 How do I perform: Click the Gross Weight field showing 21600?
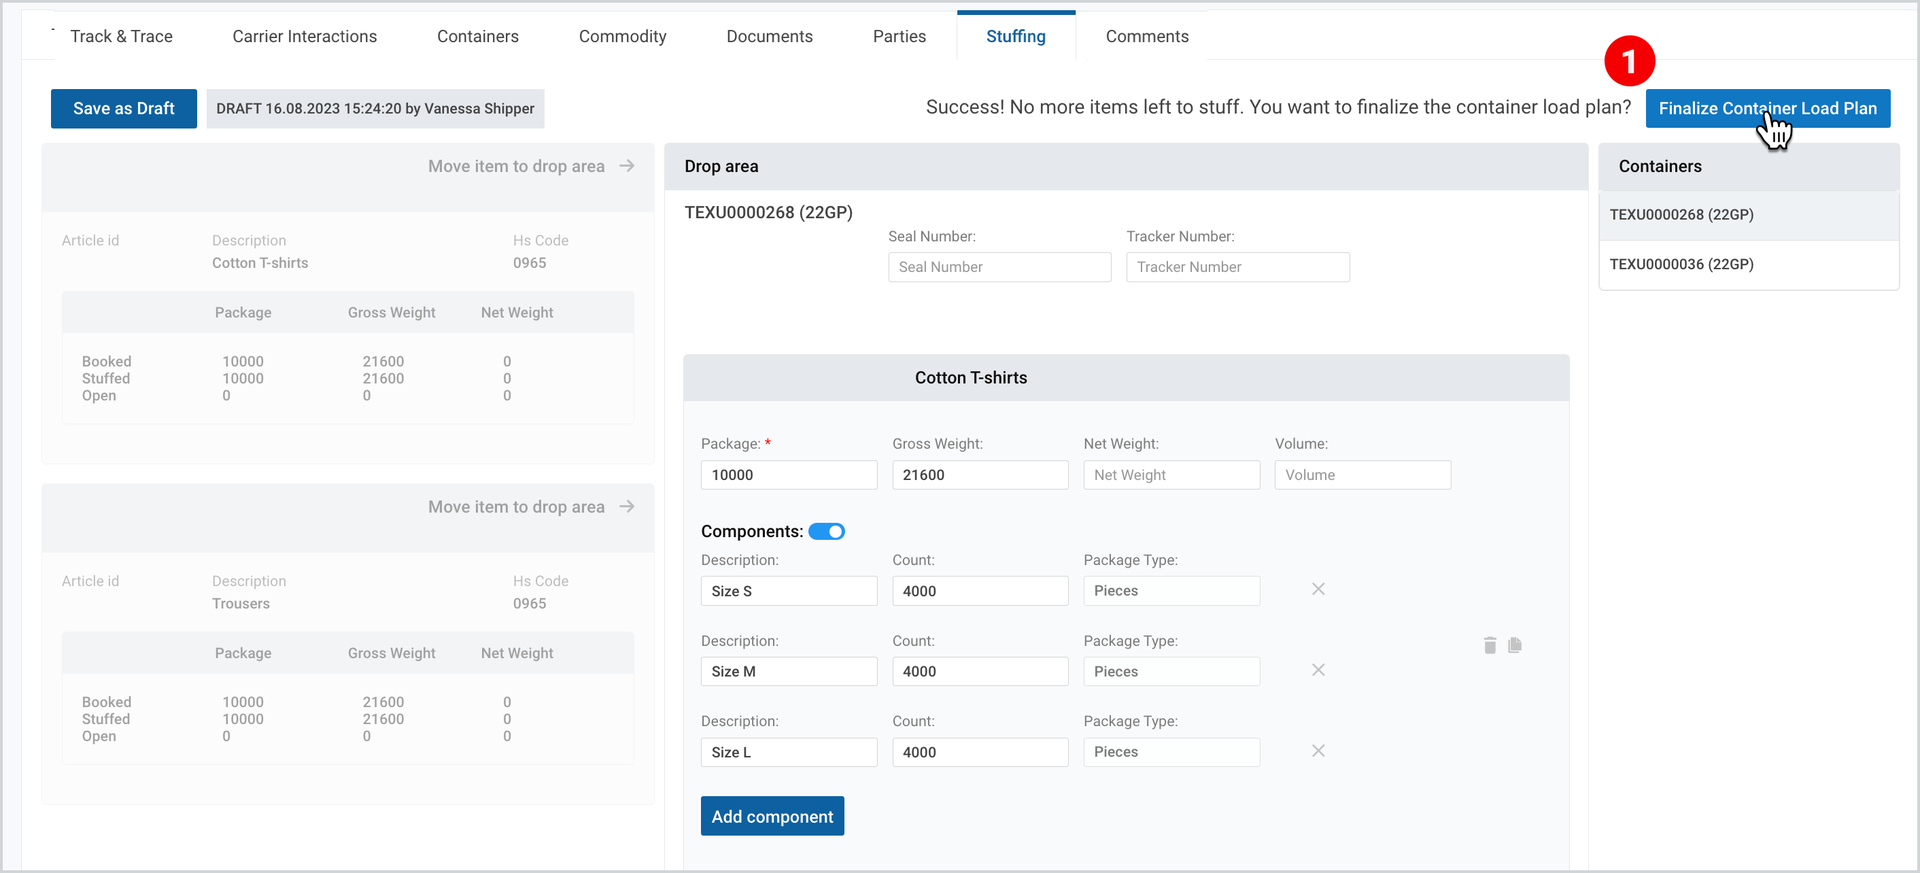coord(980,475)
